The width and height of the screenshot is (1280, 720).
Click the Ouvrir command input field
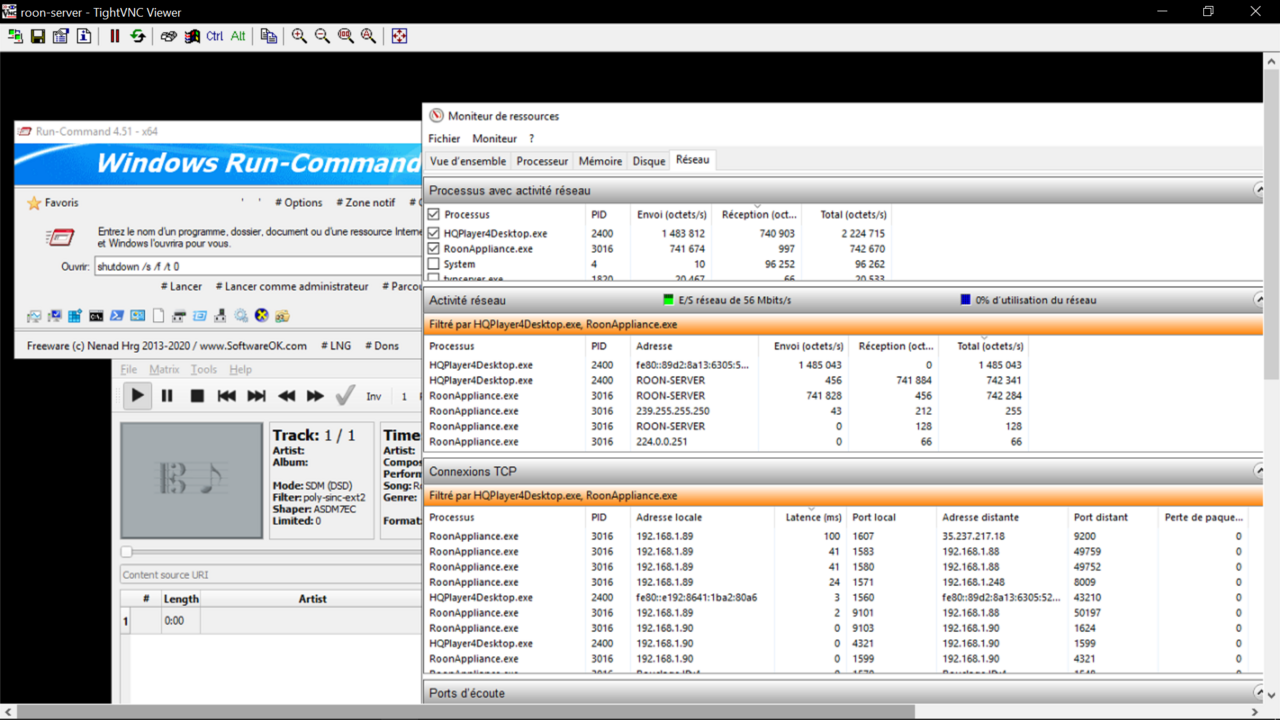258,267
